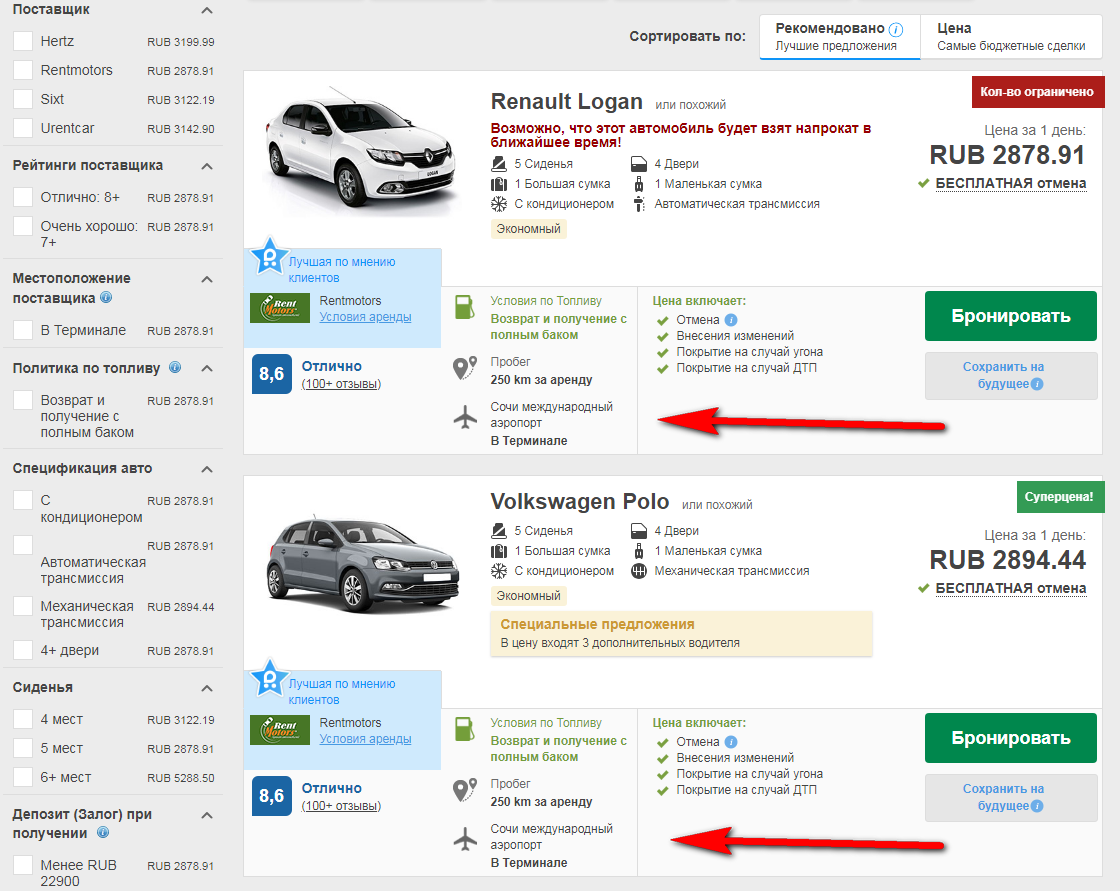Screen dimensions: 1120x891
Task: Click info icon beside Депозит (Залог) при получении
Action: (x=103, y=832)
